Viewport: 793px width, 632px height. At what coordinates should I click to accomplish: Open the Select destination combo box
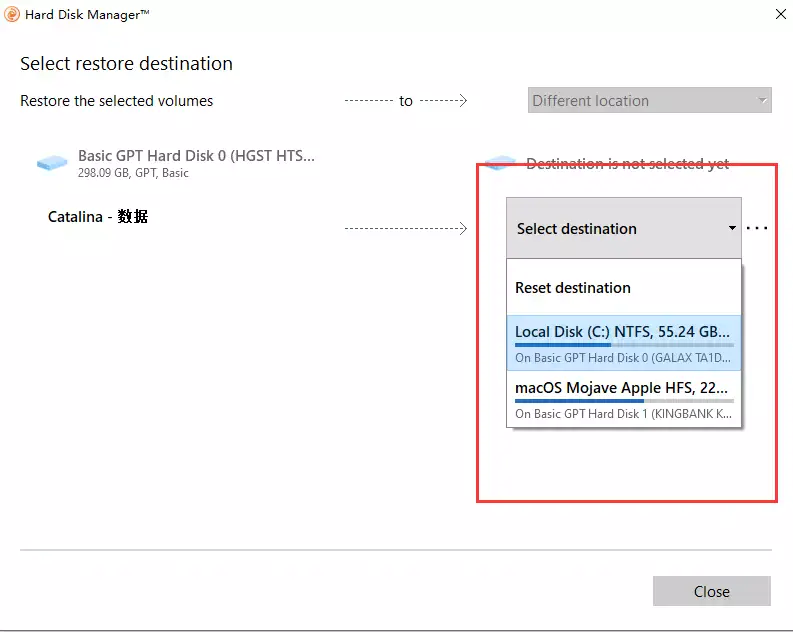point(624,228)
